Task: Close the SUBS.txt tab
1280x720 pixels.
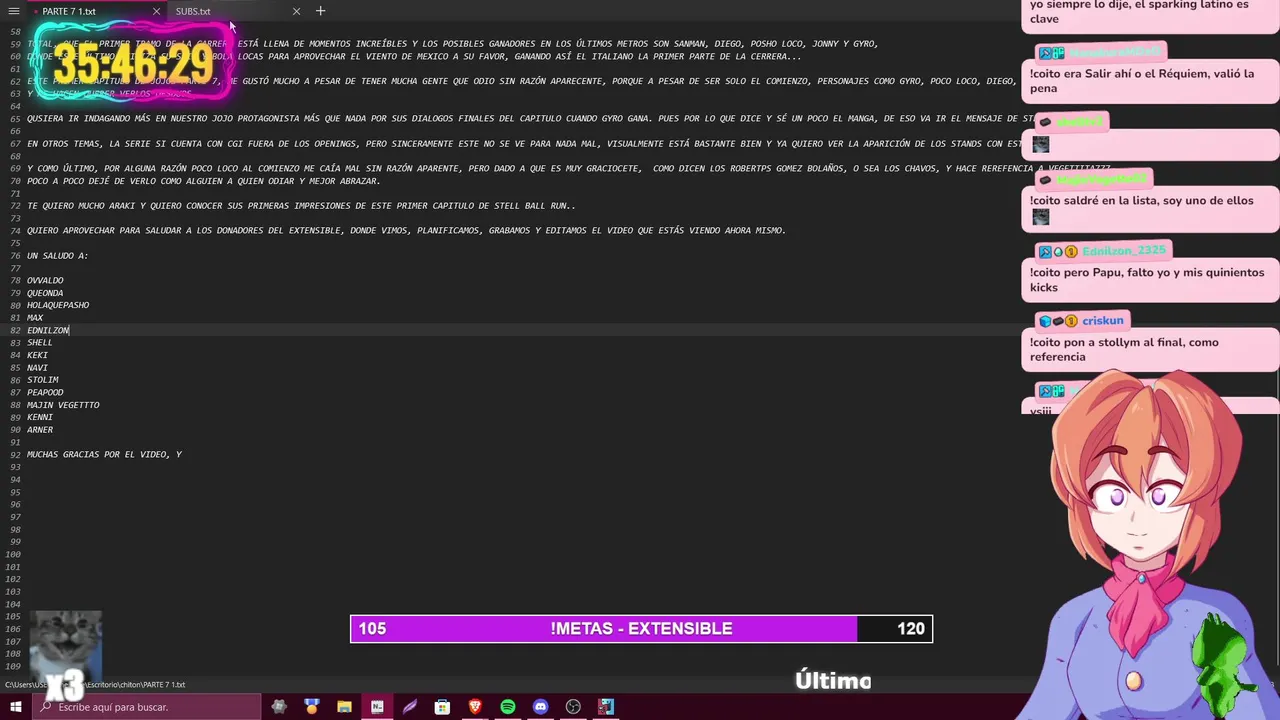Action: 296,11
